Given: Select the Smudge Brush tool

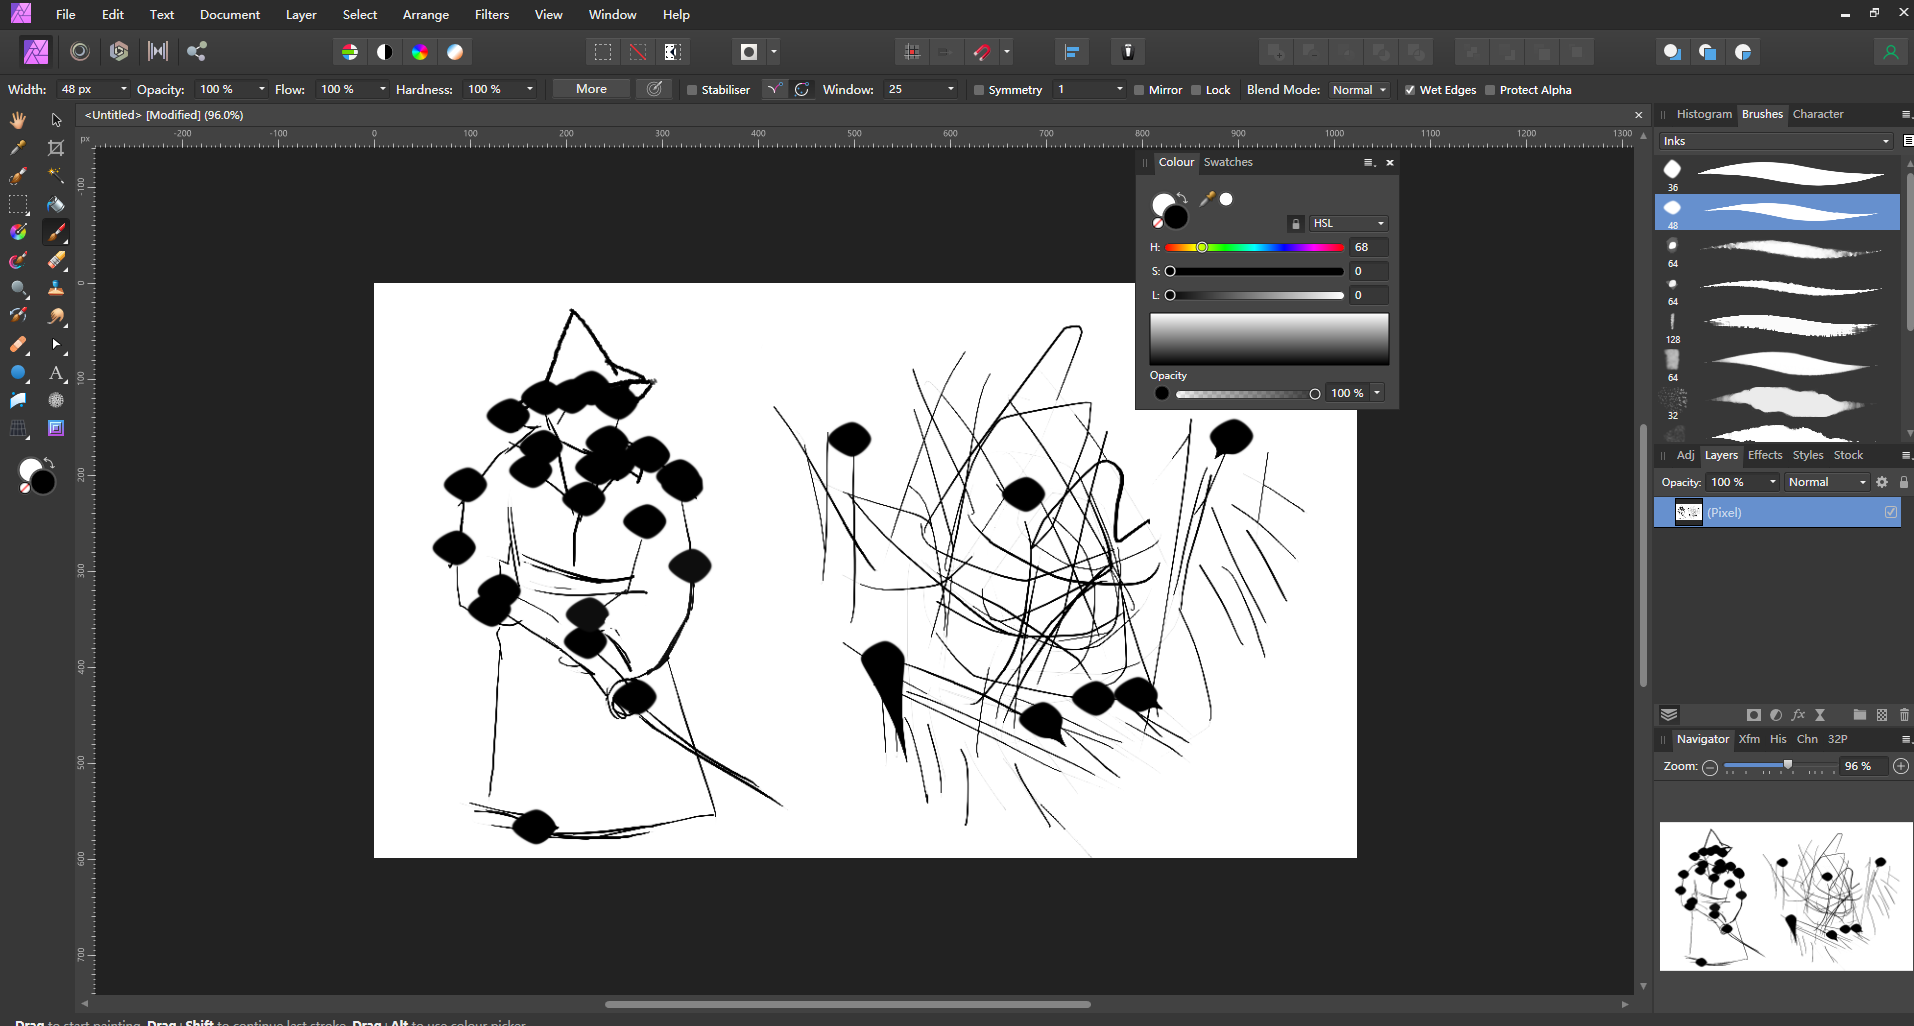Looking at the screenshot, I should coord(56,316).
